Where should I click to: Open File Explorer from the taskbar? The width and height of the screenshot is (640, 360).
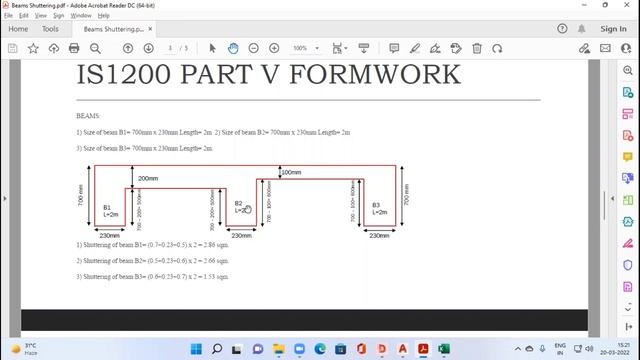tap(279, 349)
